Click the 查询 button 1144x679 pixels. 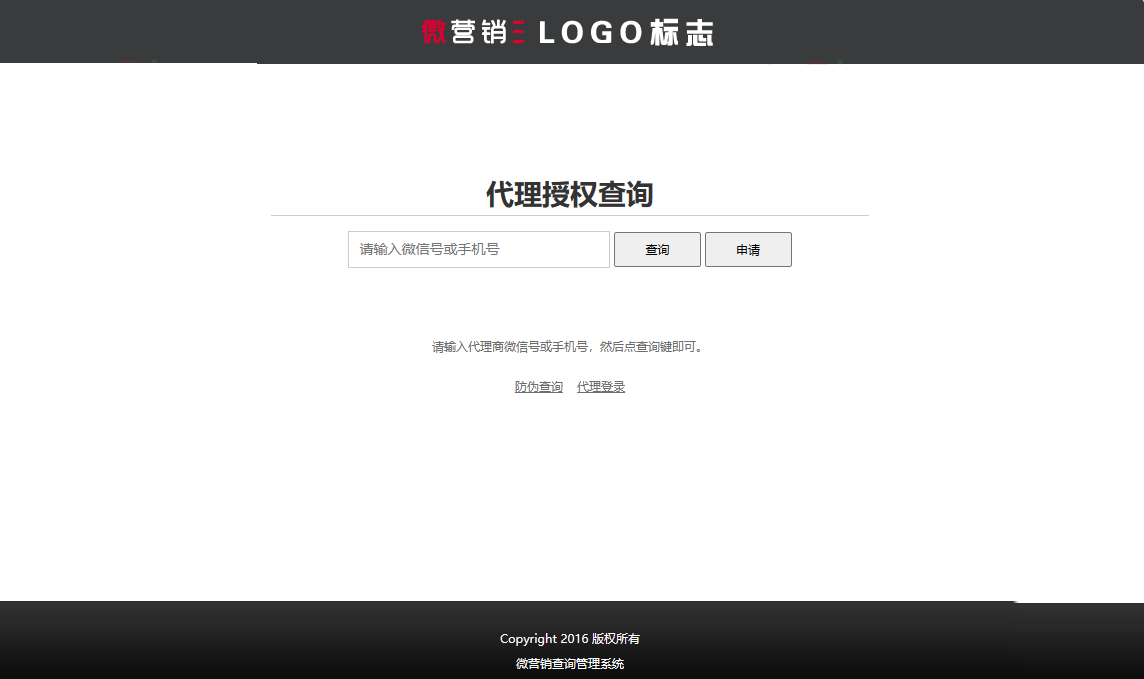(657, 249)
